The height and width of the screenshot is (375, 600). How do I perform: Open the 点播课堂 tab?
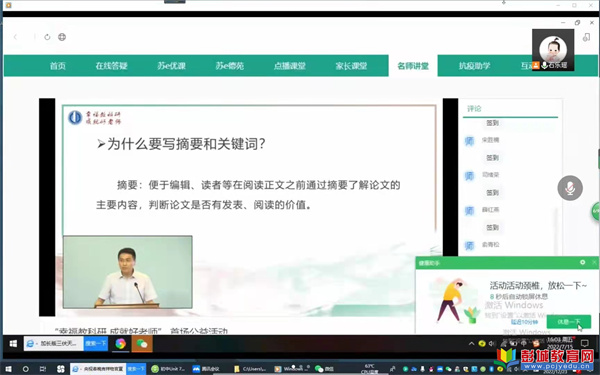click(x=290, y=66)
